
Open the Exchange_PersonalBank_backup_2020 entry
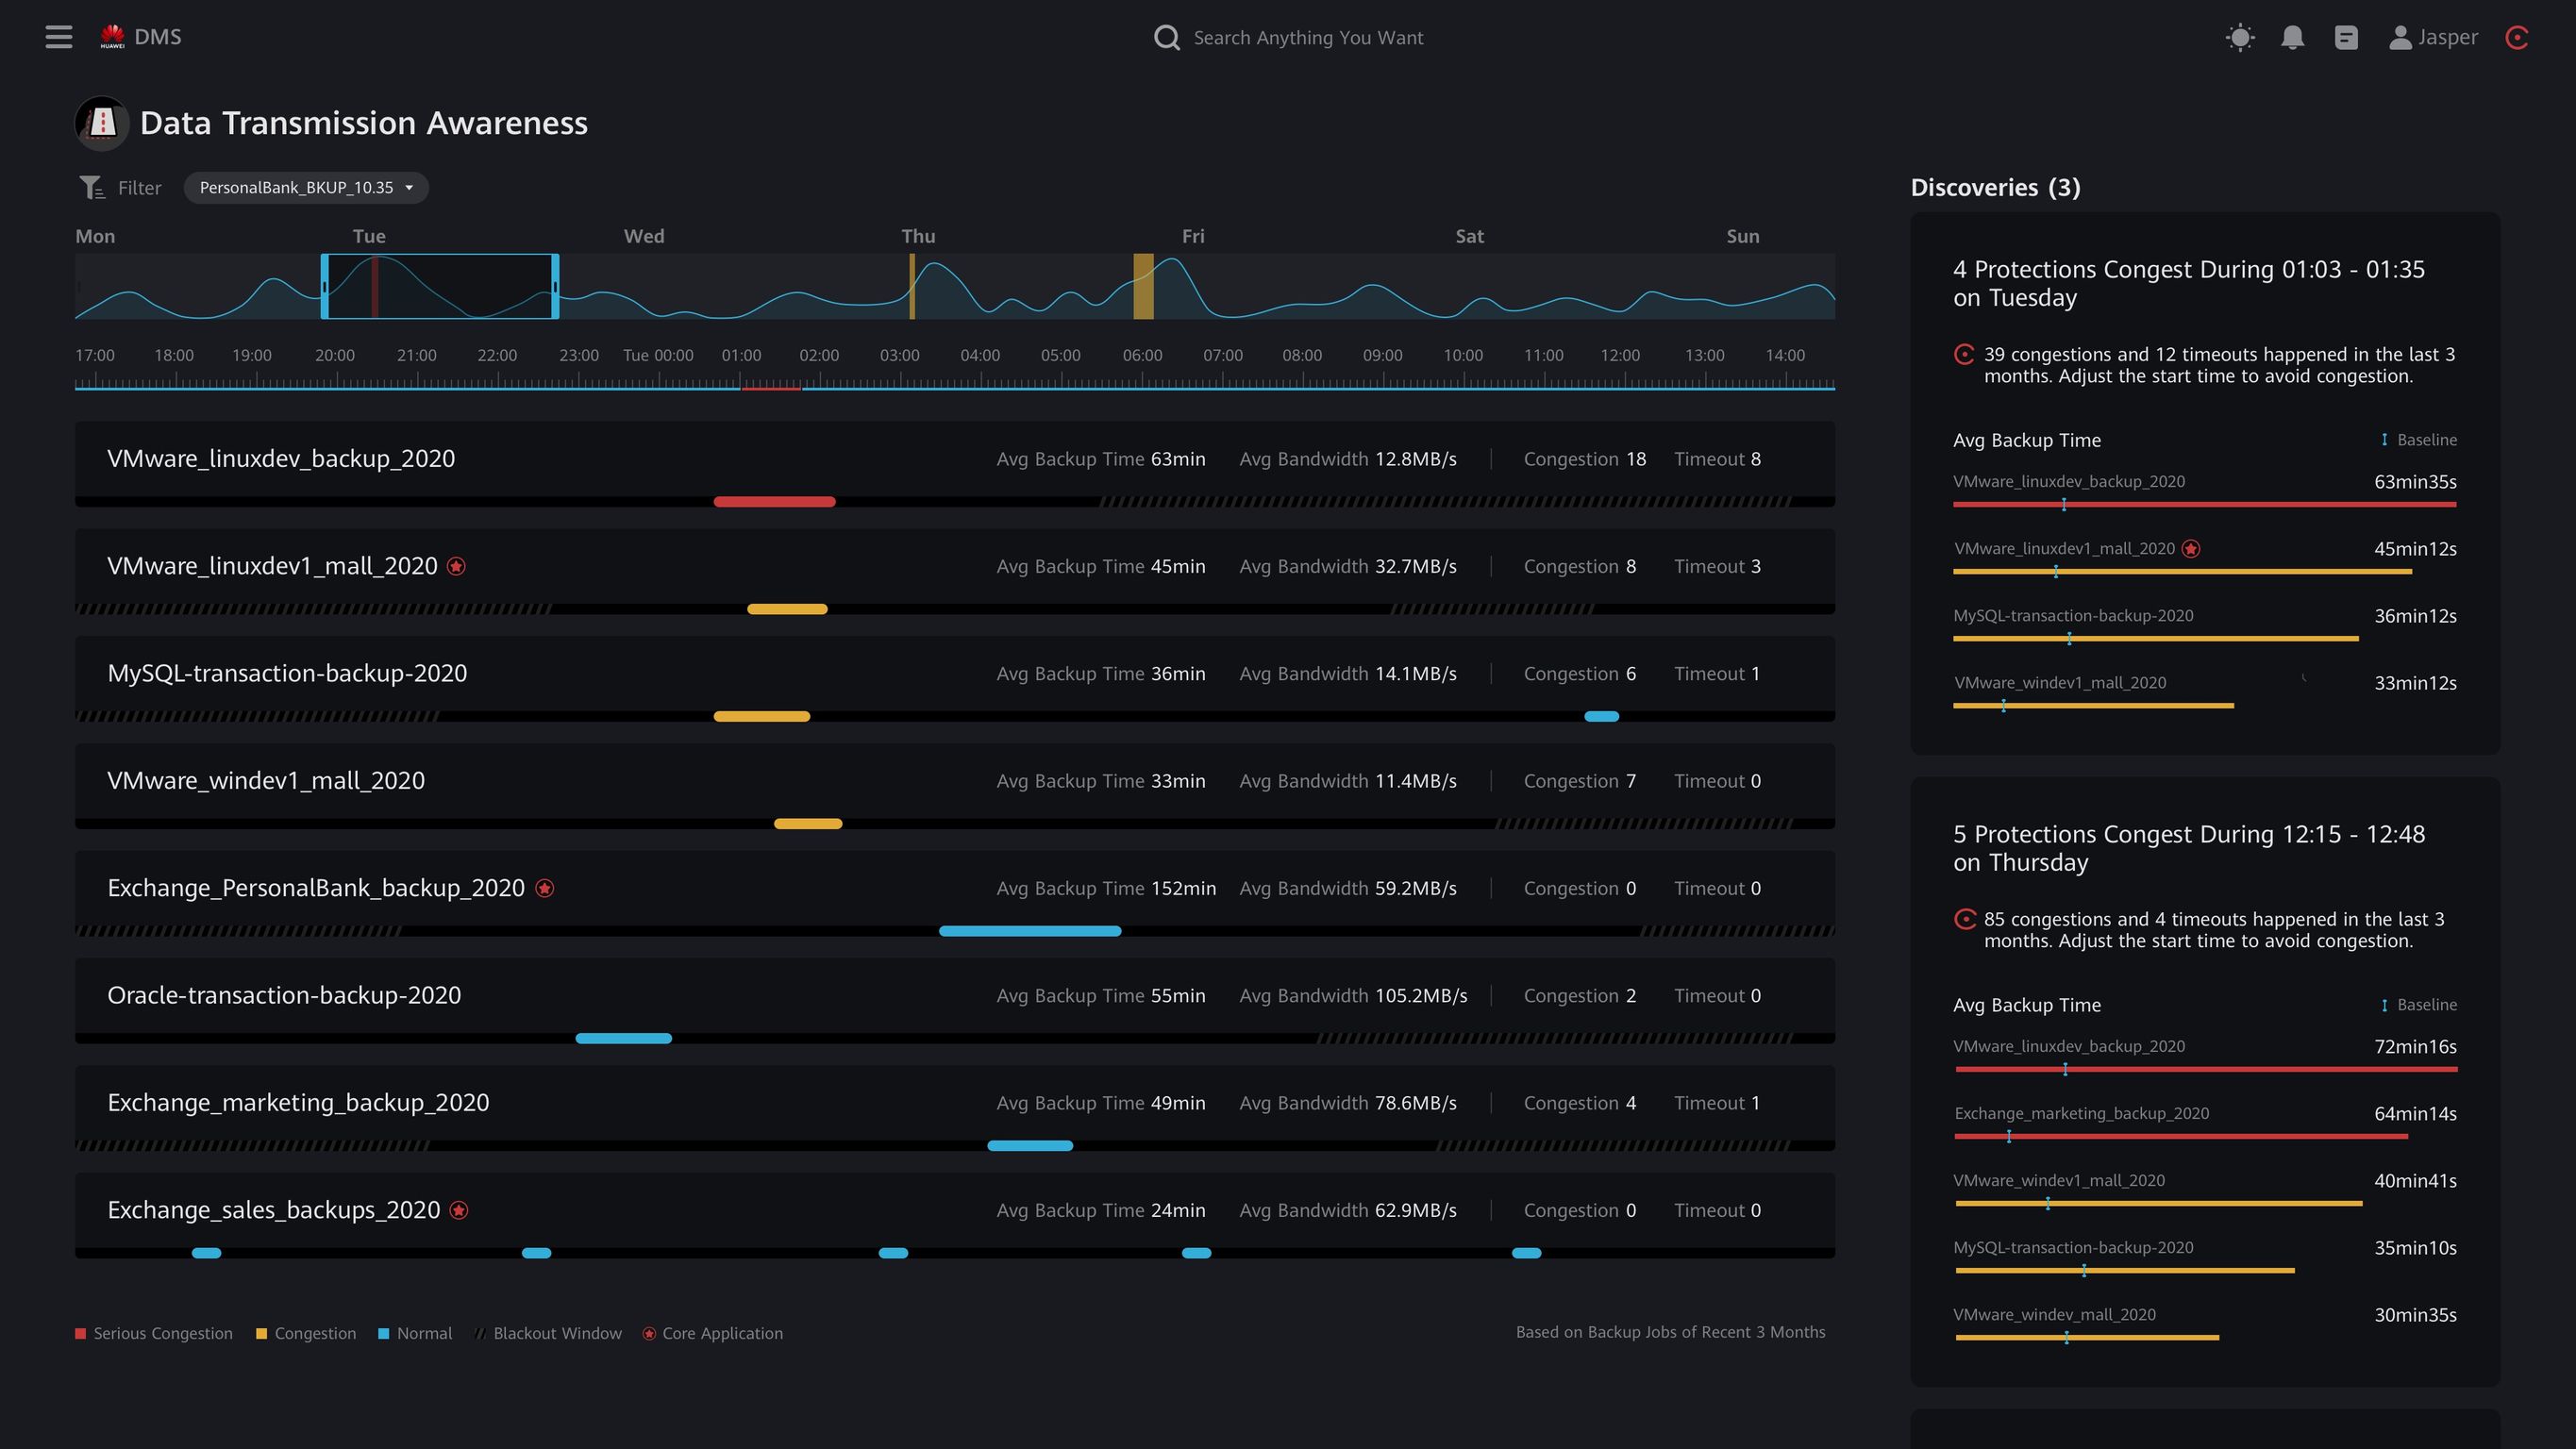click(x=316, y=888)
